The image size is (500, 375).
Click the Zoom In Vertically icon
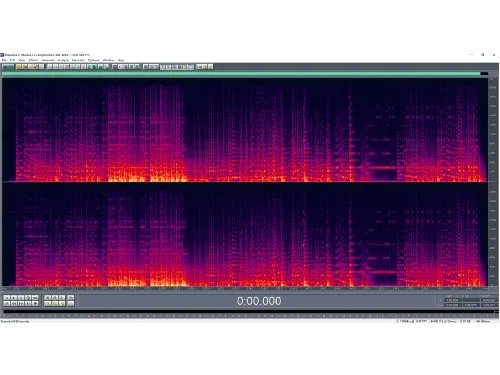tap(71, 298)
